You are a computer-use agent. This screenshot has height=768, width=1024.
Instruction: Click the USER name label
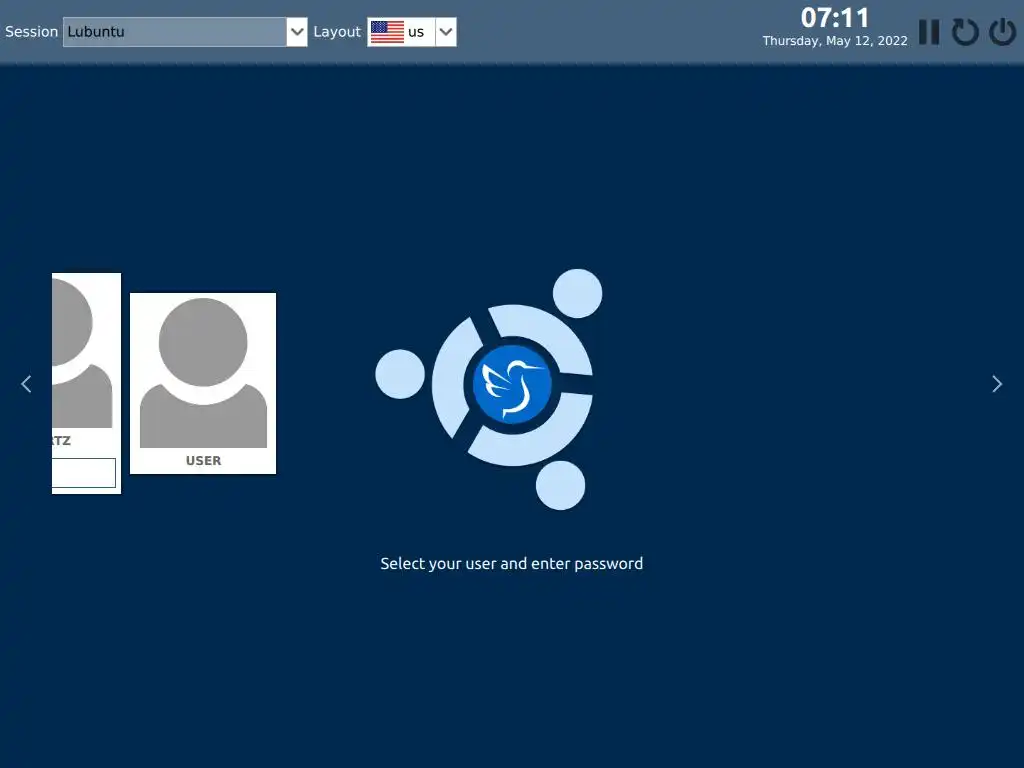pos(203,460)
